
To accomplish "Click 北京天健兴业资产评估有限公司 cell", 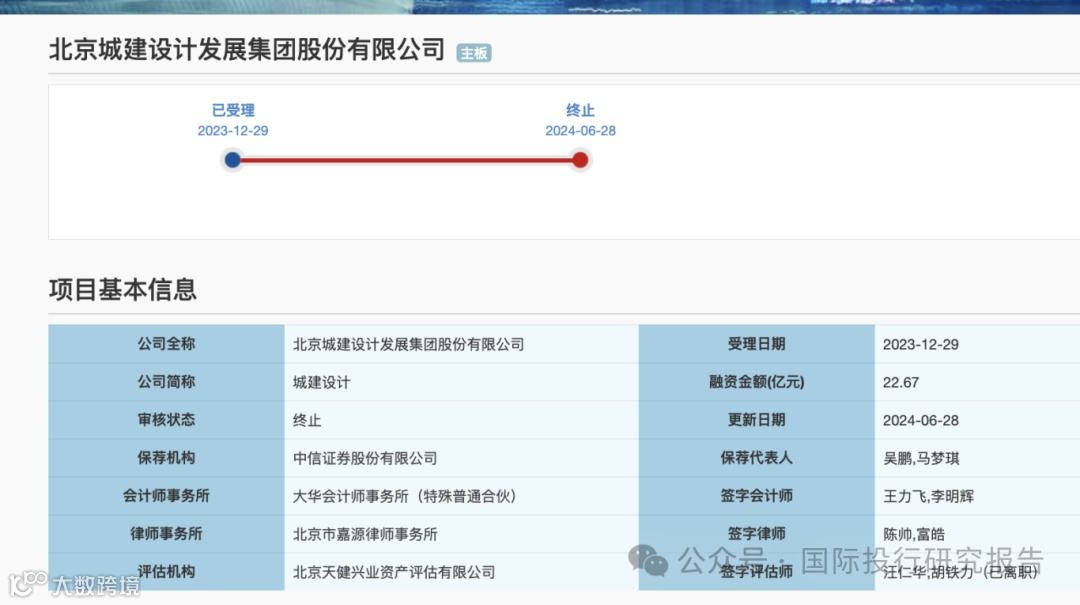I will tap(461, 571).
